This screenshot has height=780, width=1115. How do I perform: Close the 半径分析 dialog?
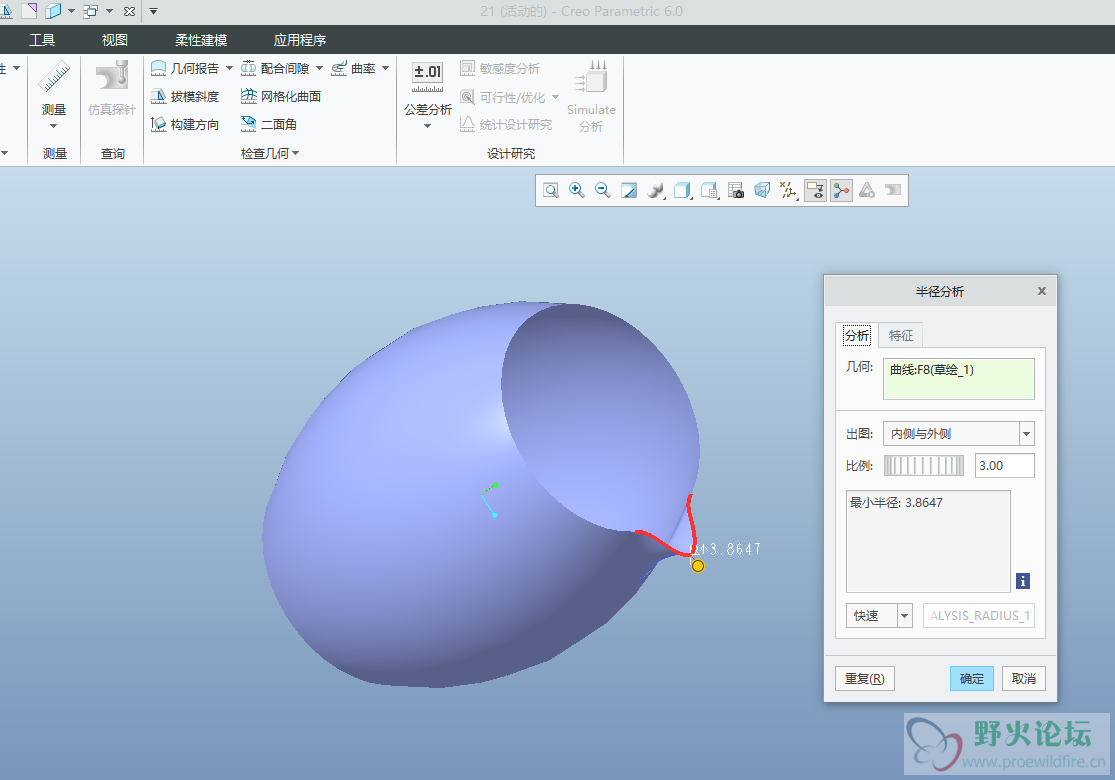(1042, 291)
